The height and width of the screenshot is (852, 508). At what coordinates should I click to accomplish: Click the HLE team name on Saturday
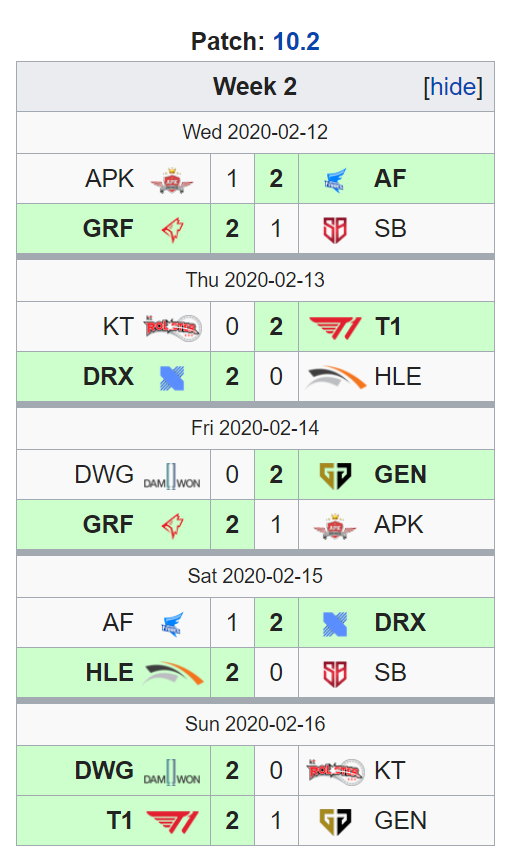click(x=109, y=673)
